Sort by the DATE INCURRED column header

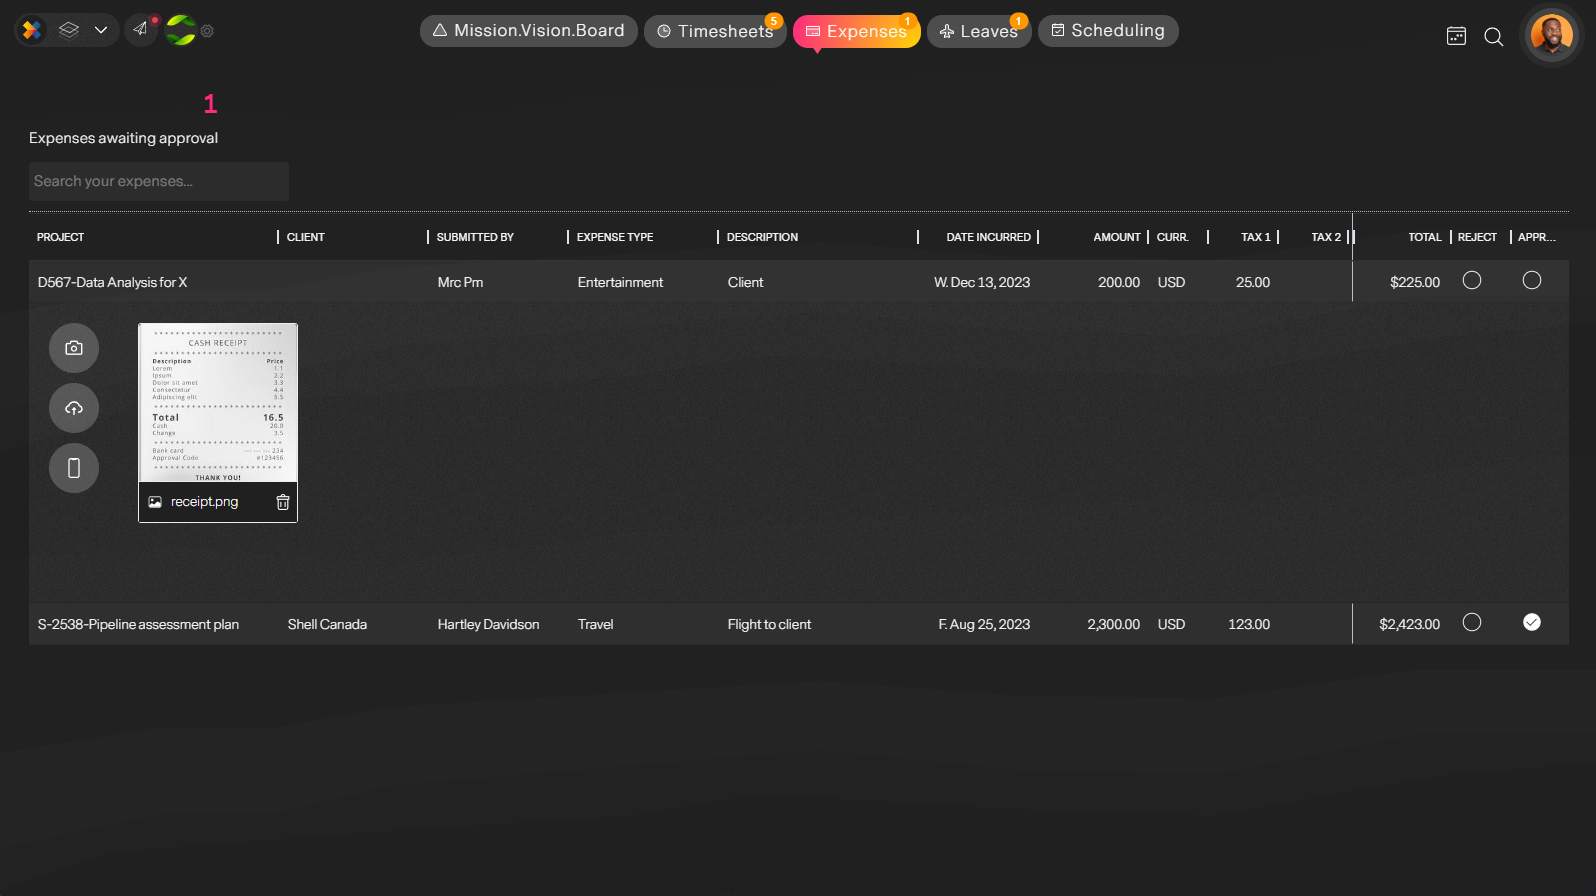[988, 237]
